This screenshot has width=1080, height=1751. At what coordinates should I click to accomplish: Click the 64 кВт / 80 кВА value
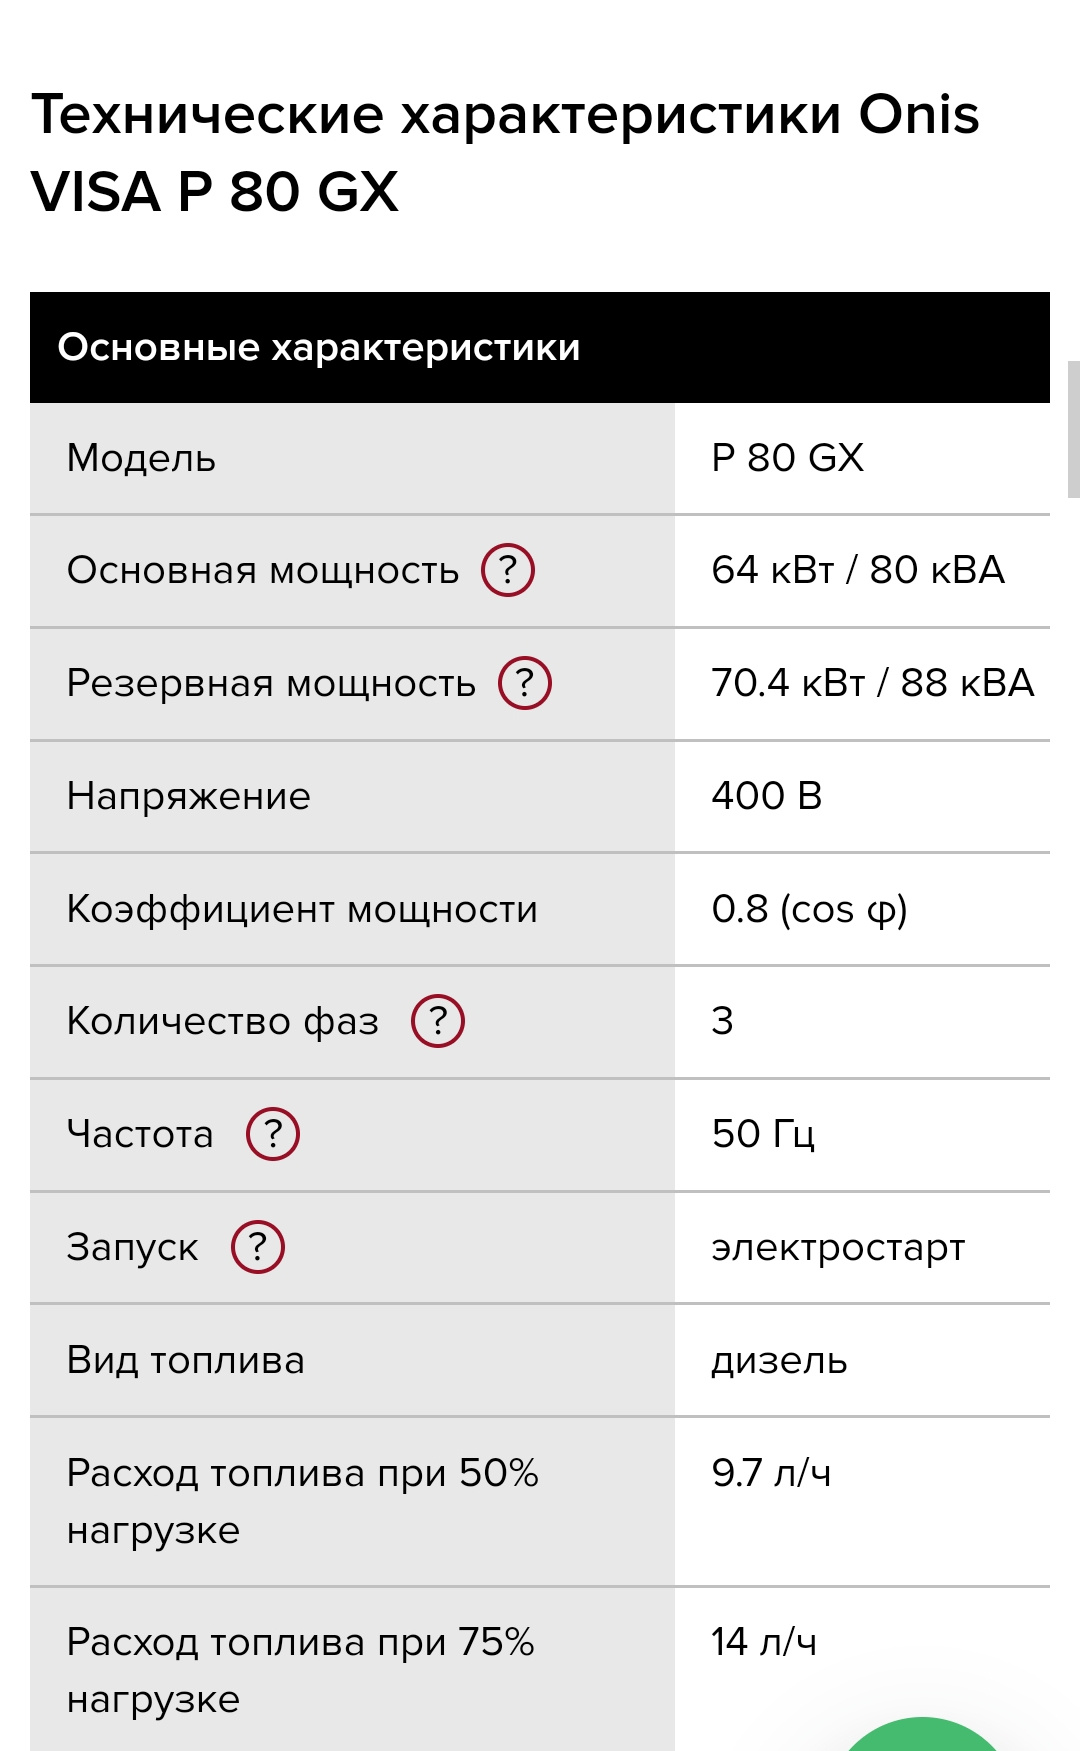pyautogui.click(x=858, y=570)
